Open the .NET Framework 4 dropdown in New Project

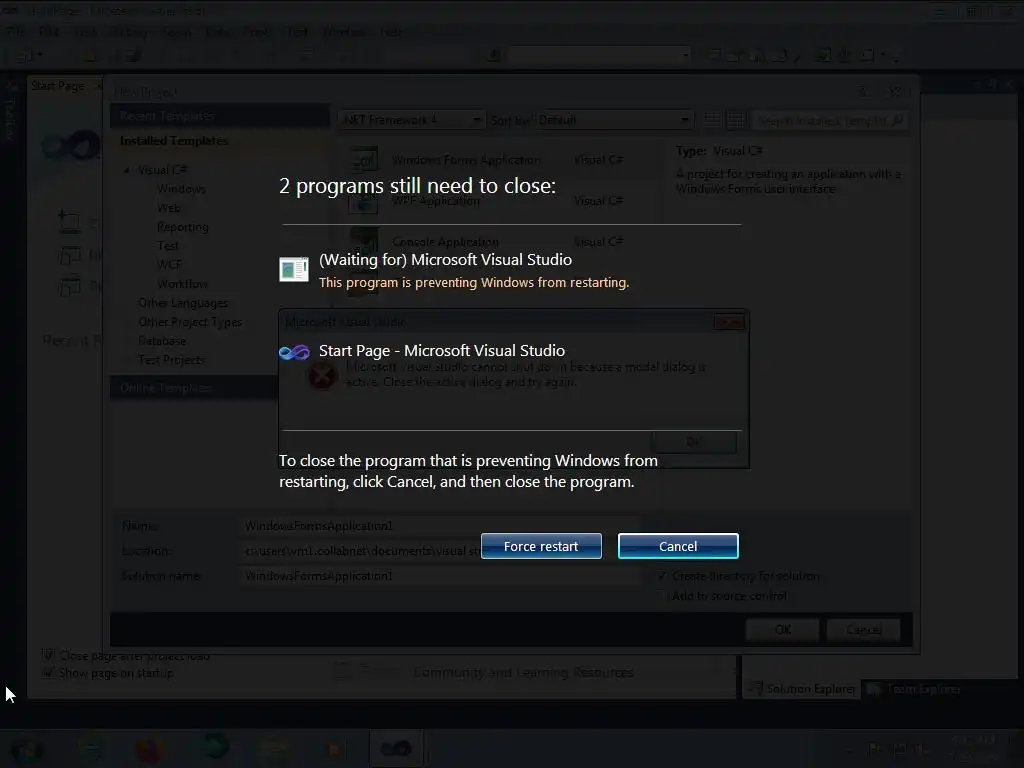[x=411, y=120]
